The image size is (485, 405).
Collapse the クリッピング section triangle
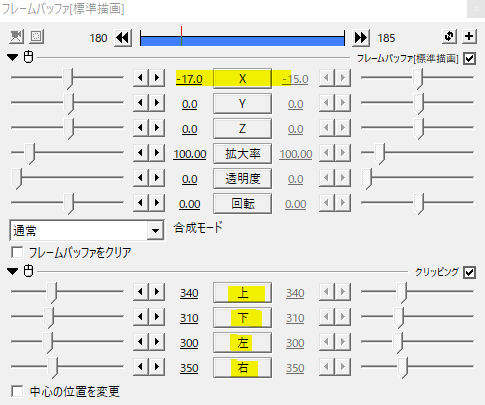13,271
